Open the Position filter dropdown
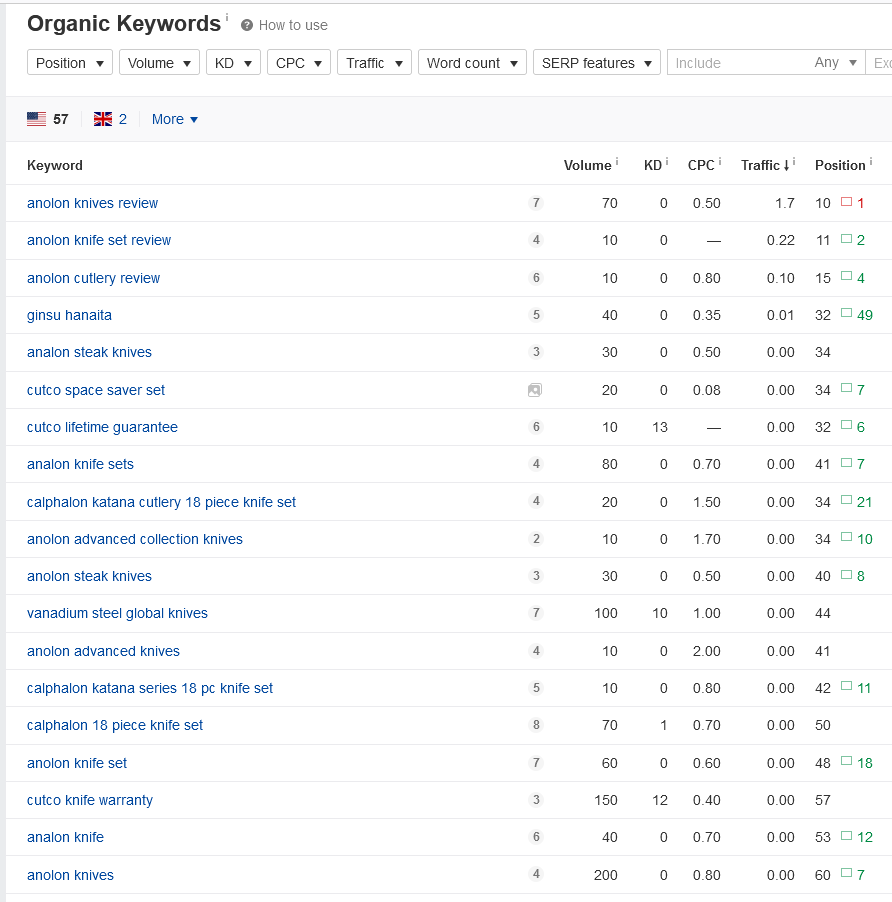The height and width of the screenshot is (902, 892). [x=70, y=63]
